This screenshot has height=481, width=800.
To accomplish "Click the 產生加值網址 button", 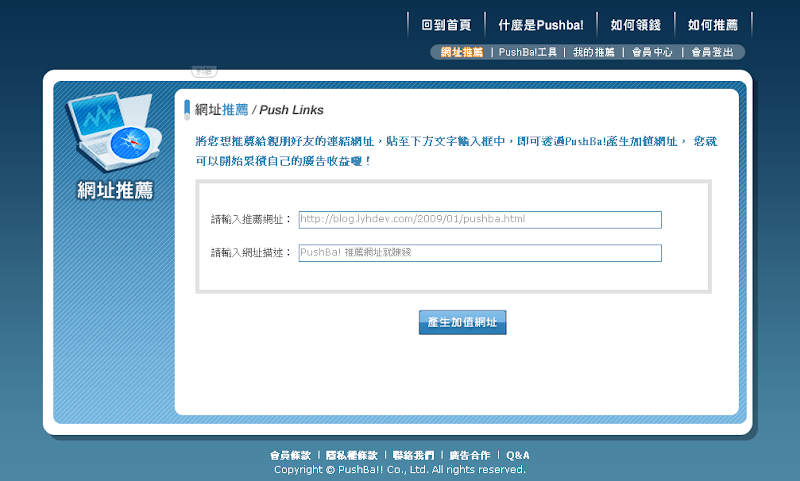I will (x=463, y=322).
